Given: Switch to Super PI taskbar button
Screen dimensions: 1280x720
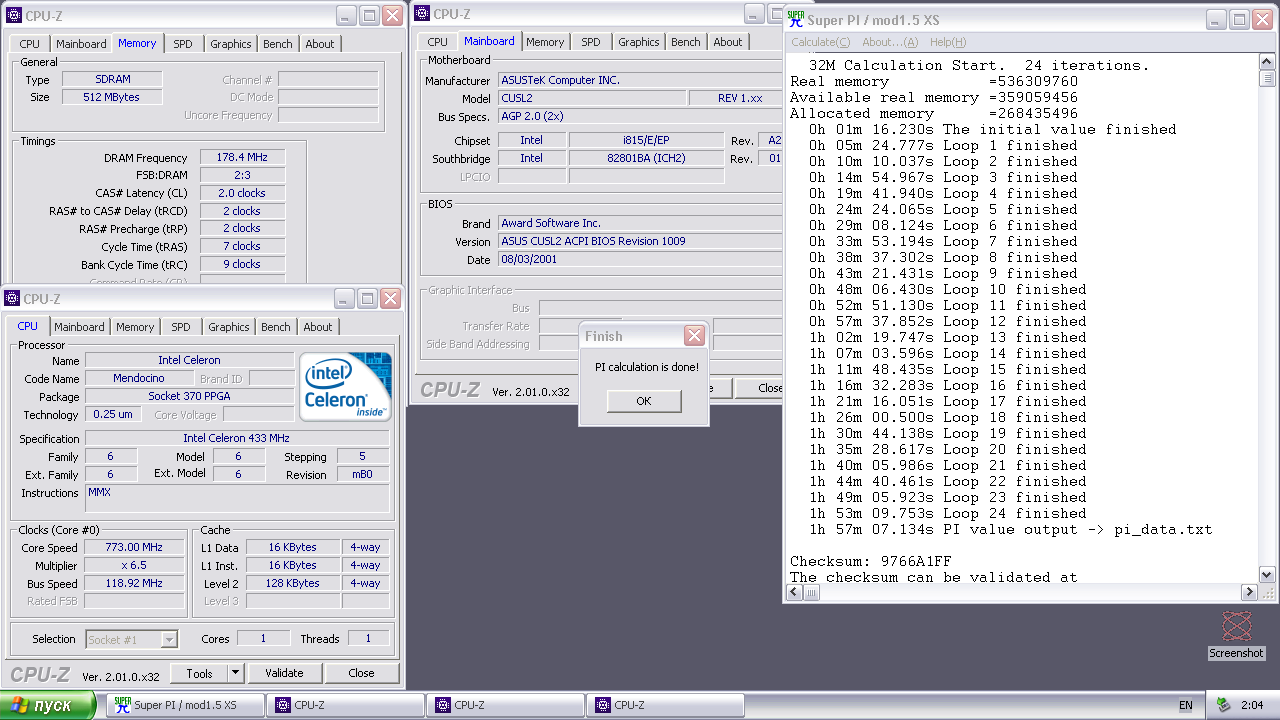Looking at the screenshot, I should [x=185, y=705].
